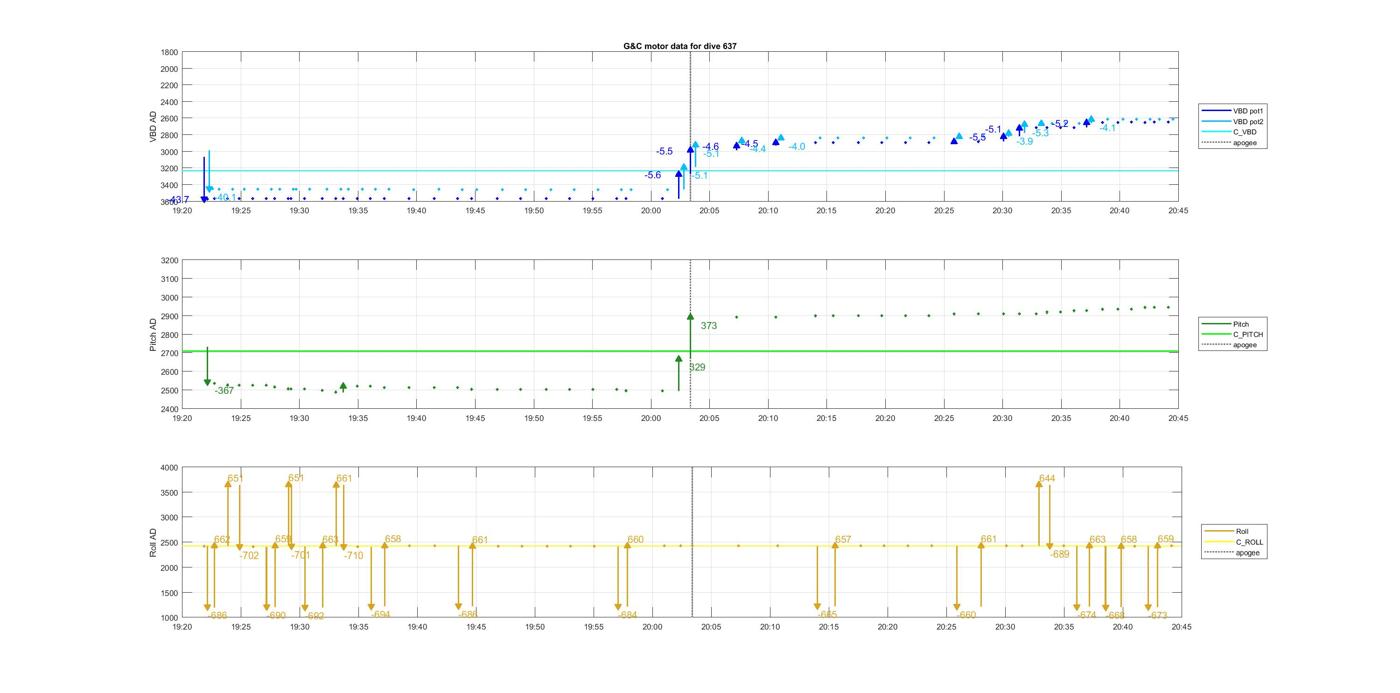Click the 4000 tick on Roll axis

[x=169, y=467]
